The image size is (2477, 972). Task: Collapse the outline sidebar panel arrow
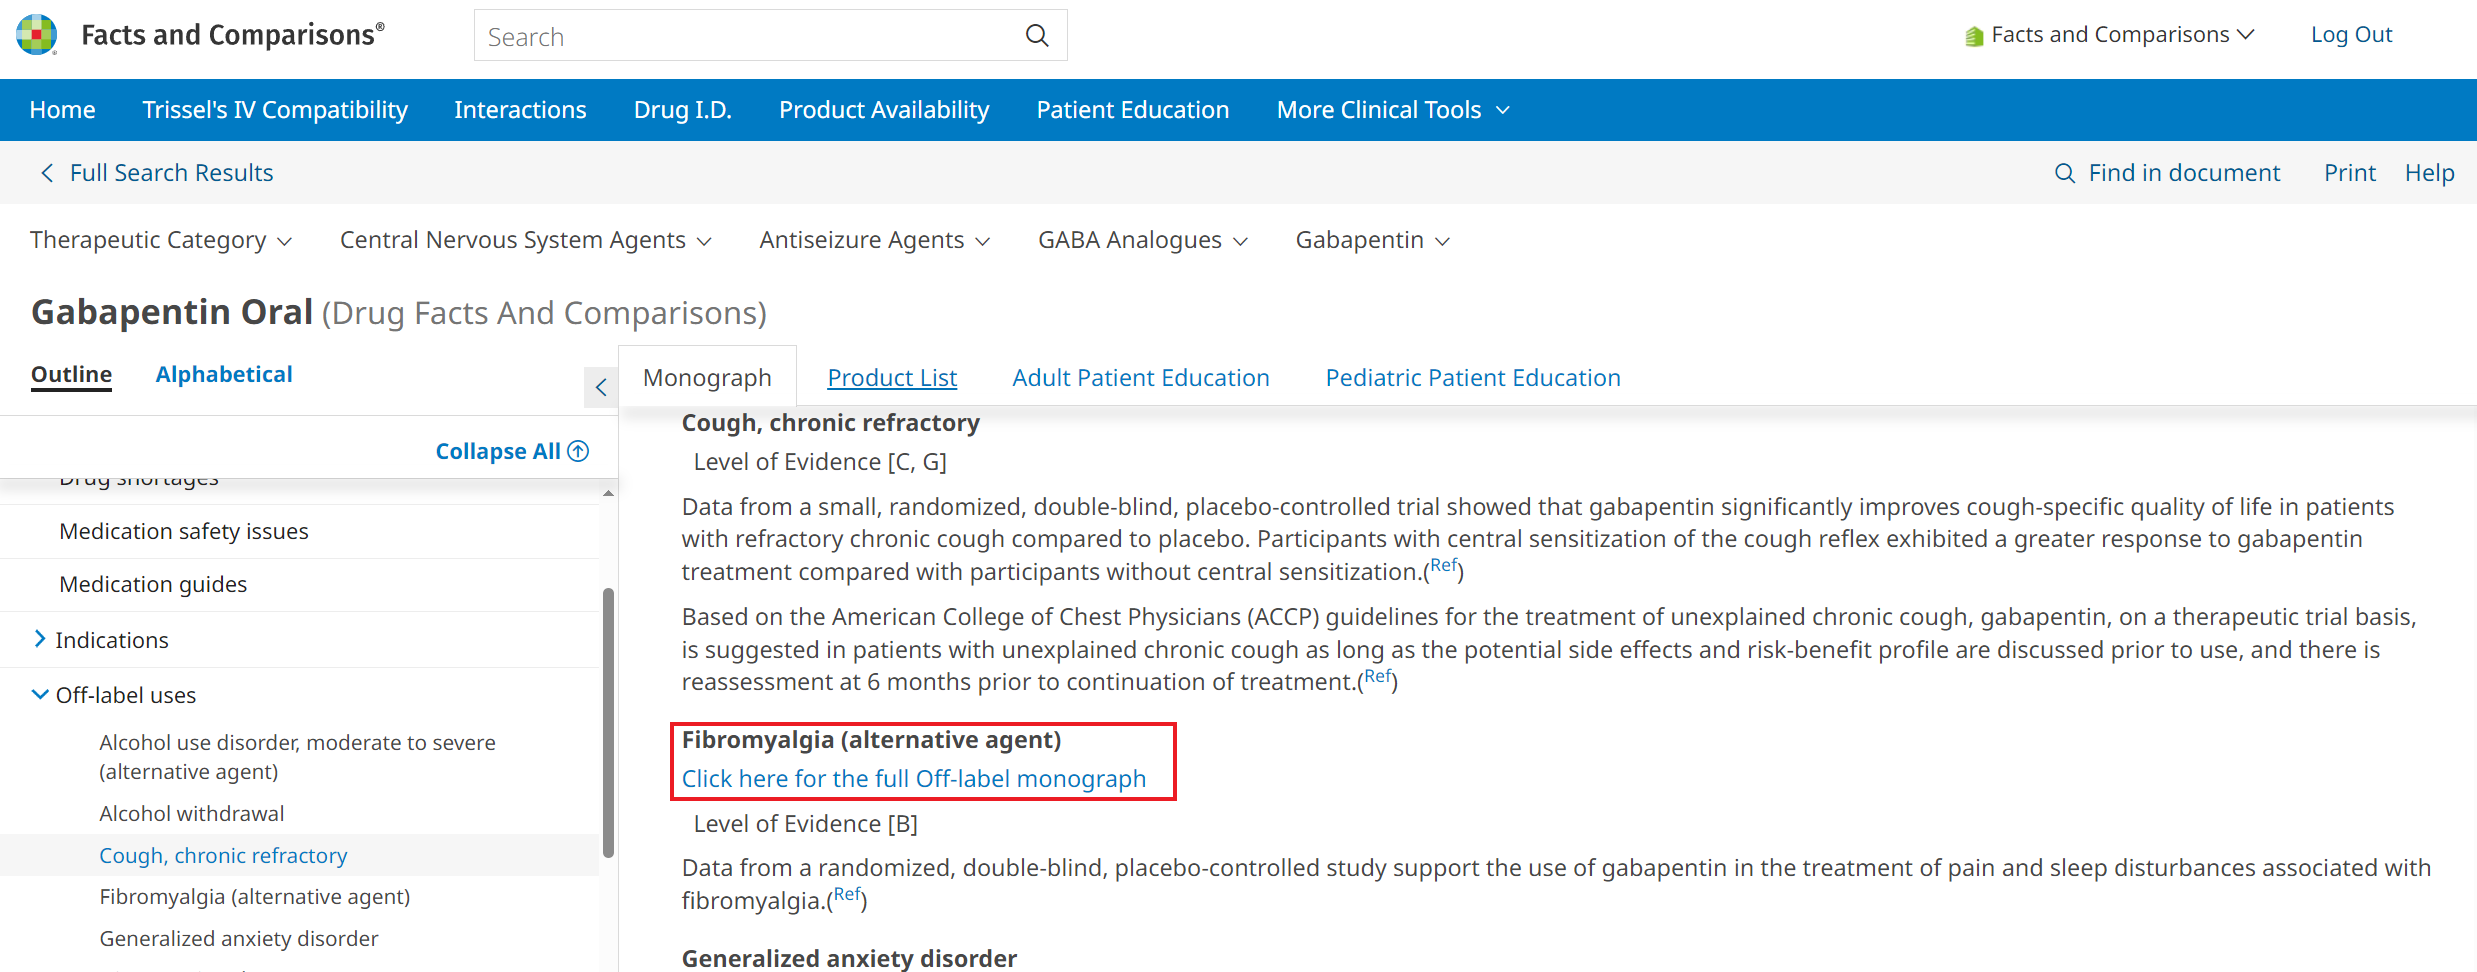[x=601, y=388]
